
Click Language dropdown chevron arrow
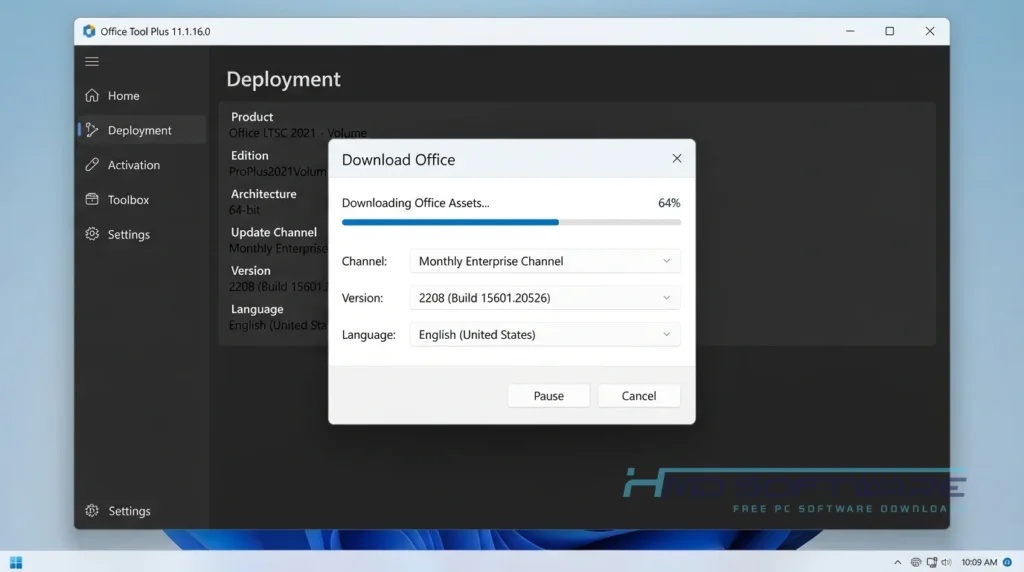coord(666,334)
